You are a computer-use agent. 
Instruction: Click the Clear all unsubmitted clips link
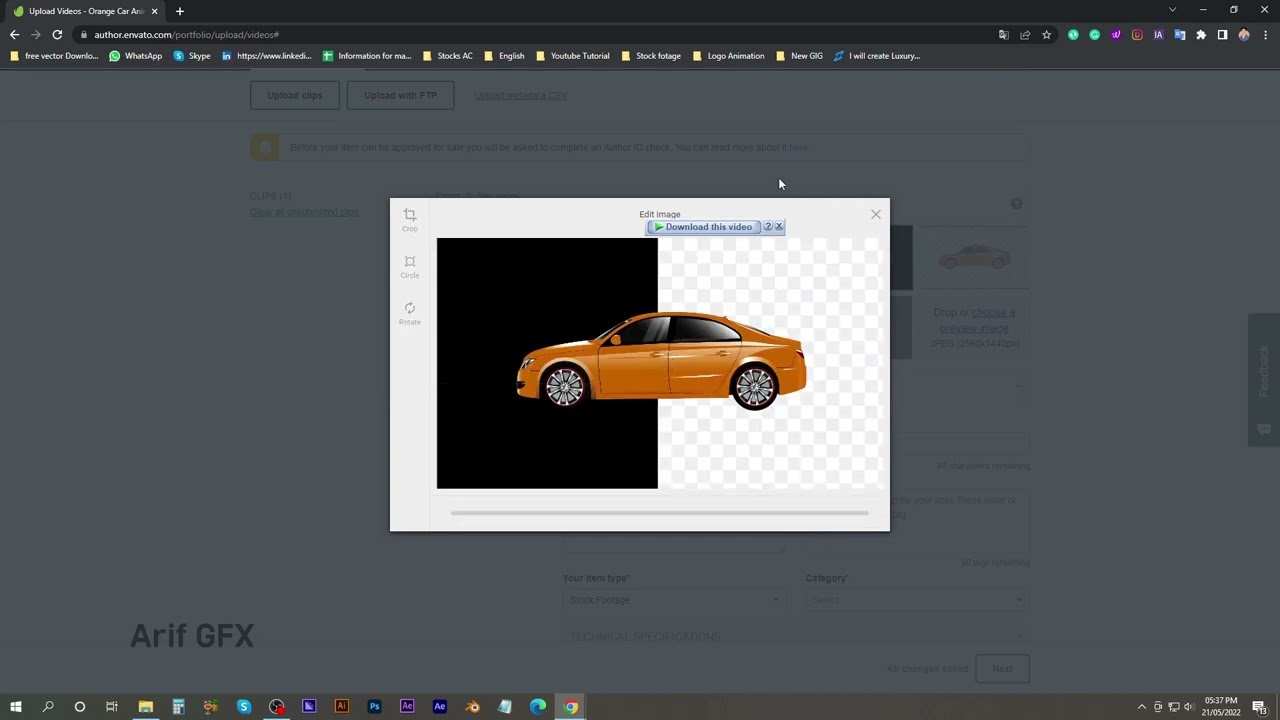coord(304,212)
